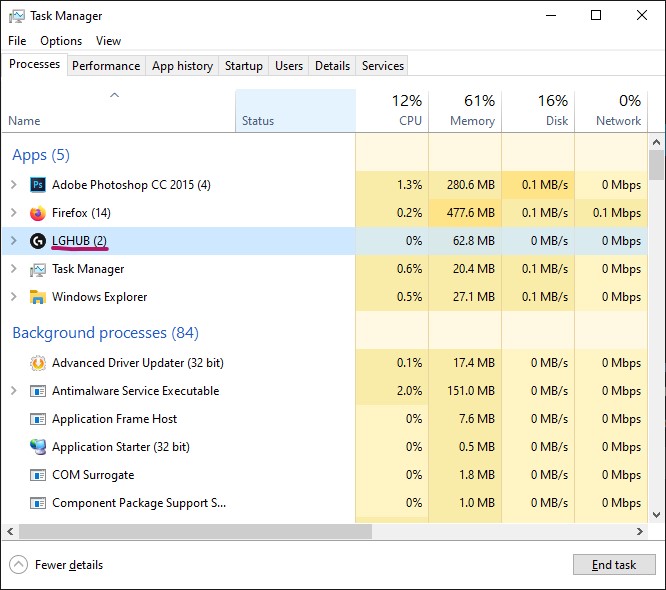This screenshot has width=666, height=590.
Task: Click the Application Frame Host icon
Action: [38, 419]
